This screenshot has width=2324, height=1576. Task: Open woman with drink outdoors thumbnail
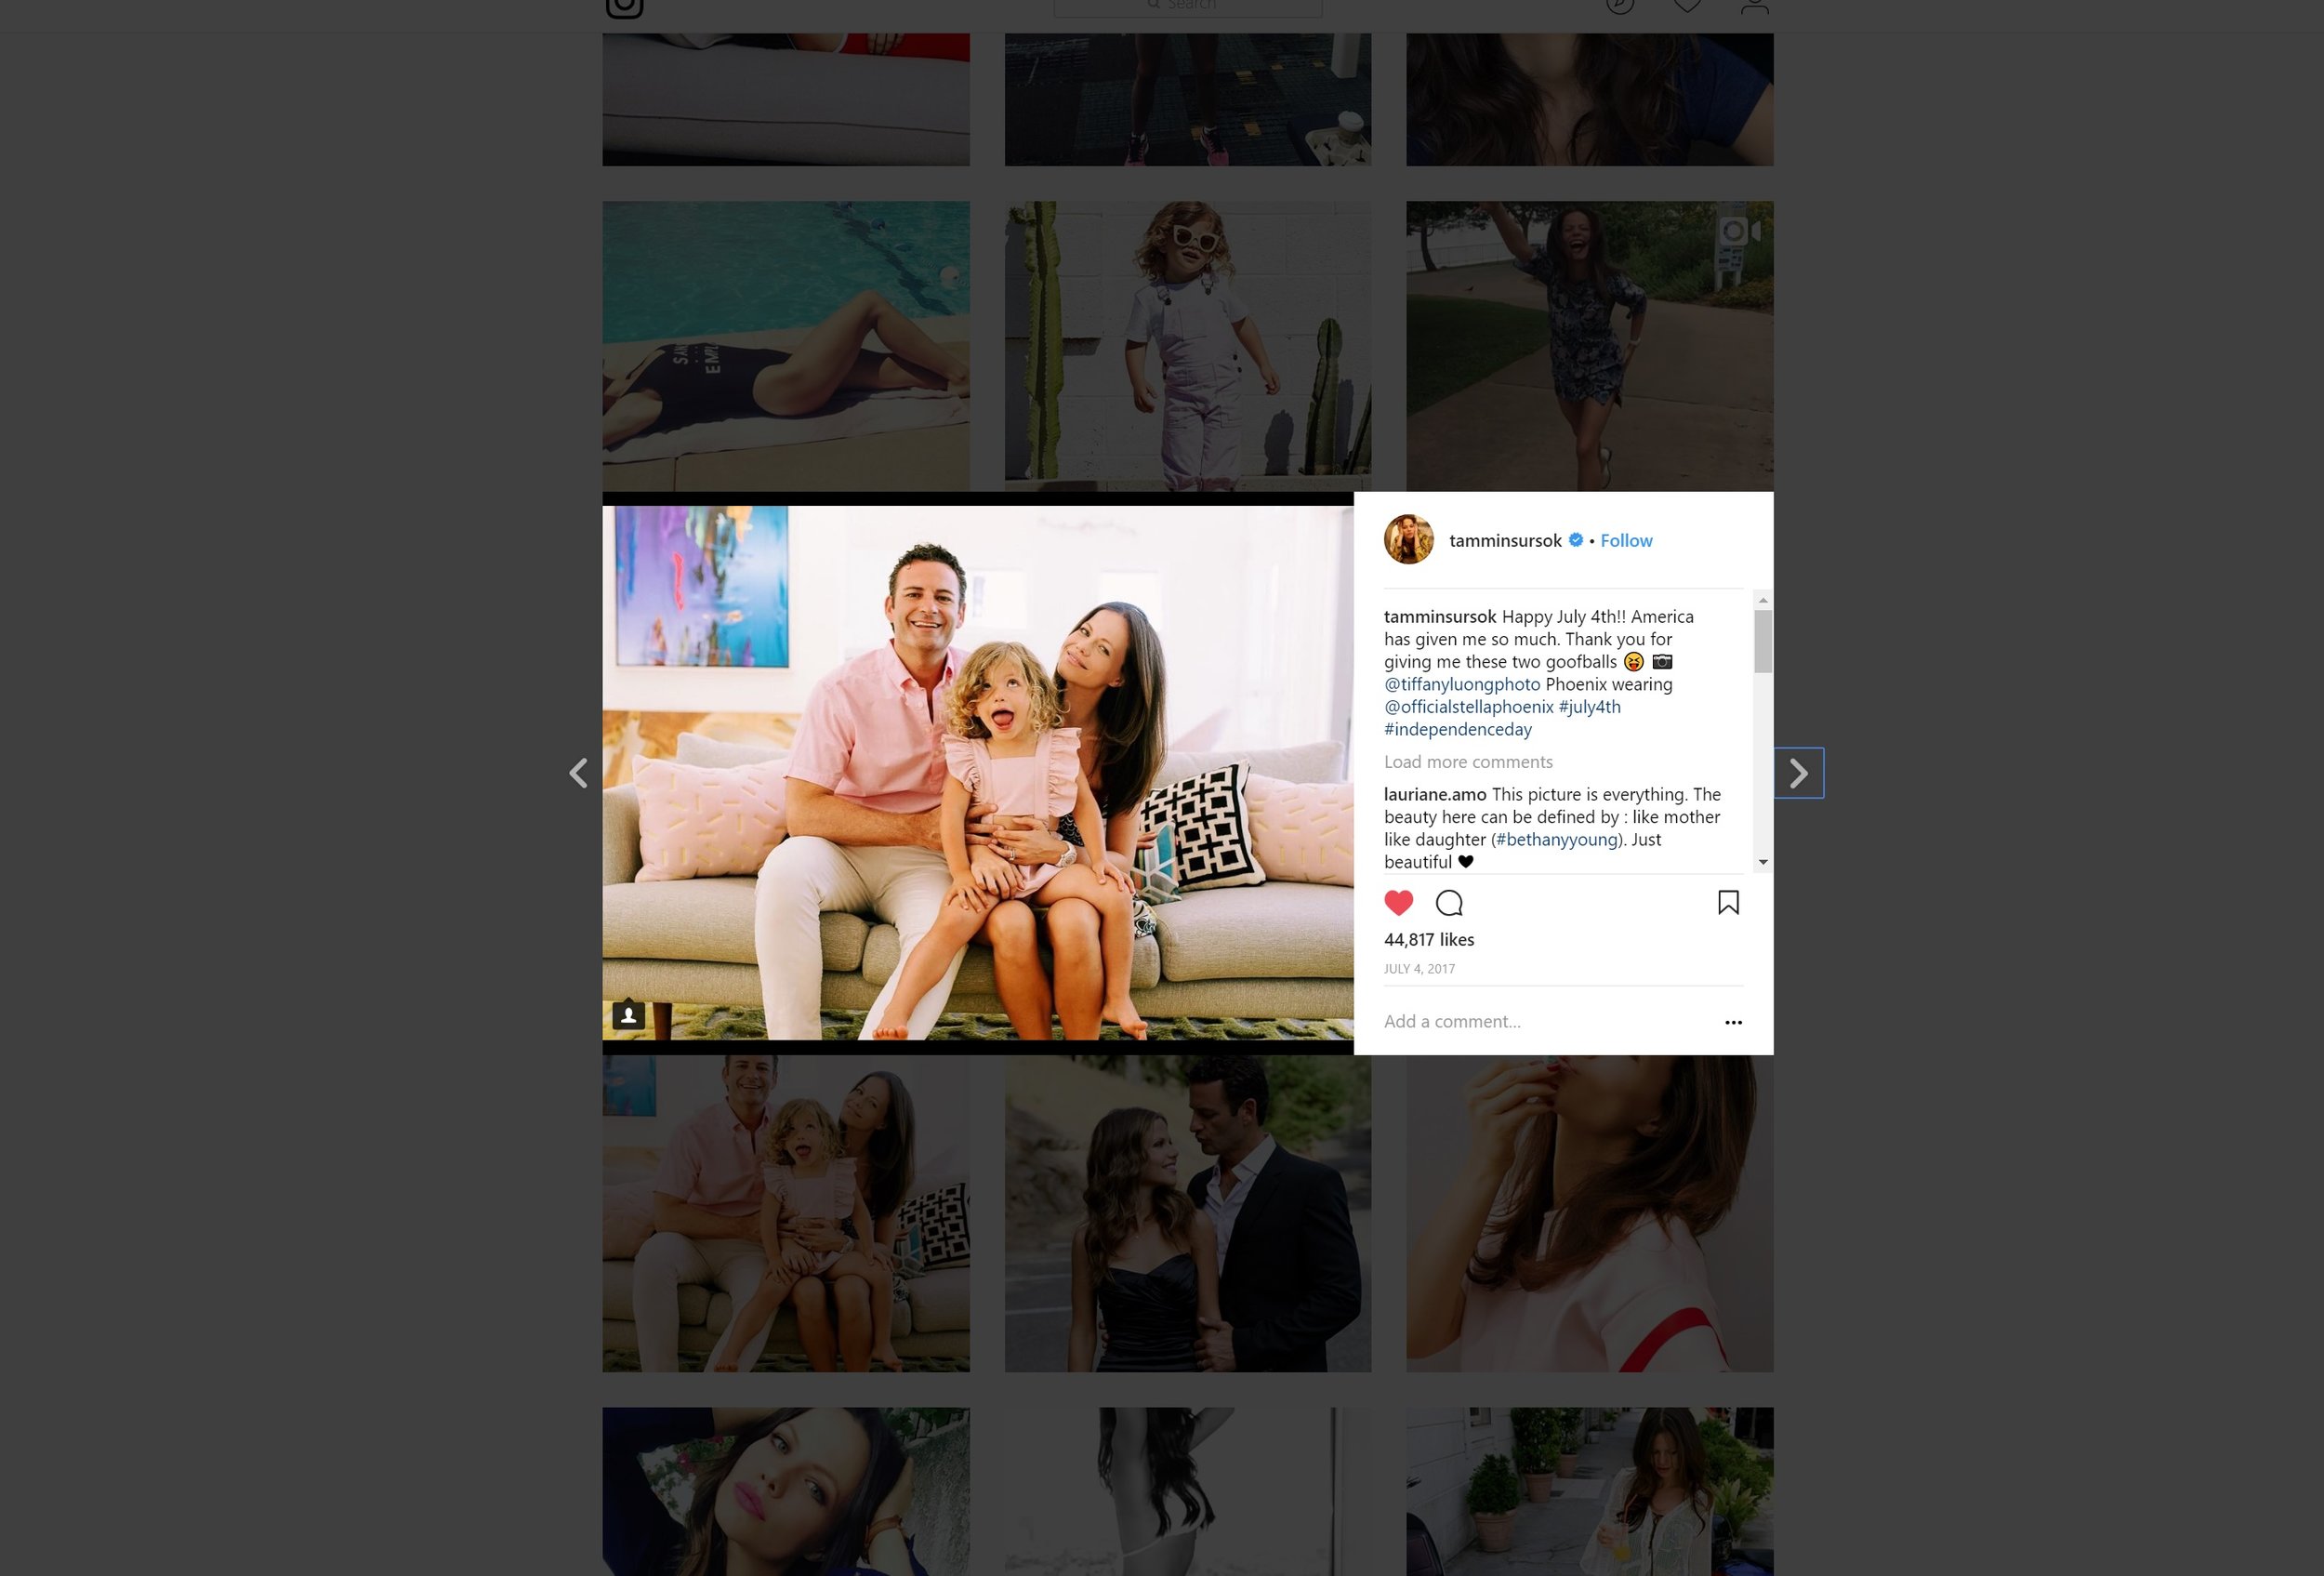pyautogui.click(x=1589, y=1491)
